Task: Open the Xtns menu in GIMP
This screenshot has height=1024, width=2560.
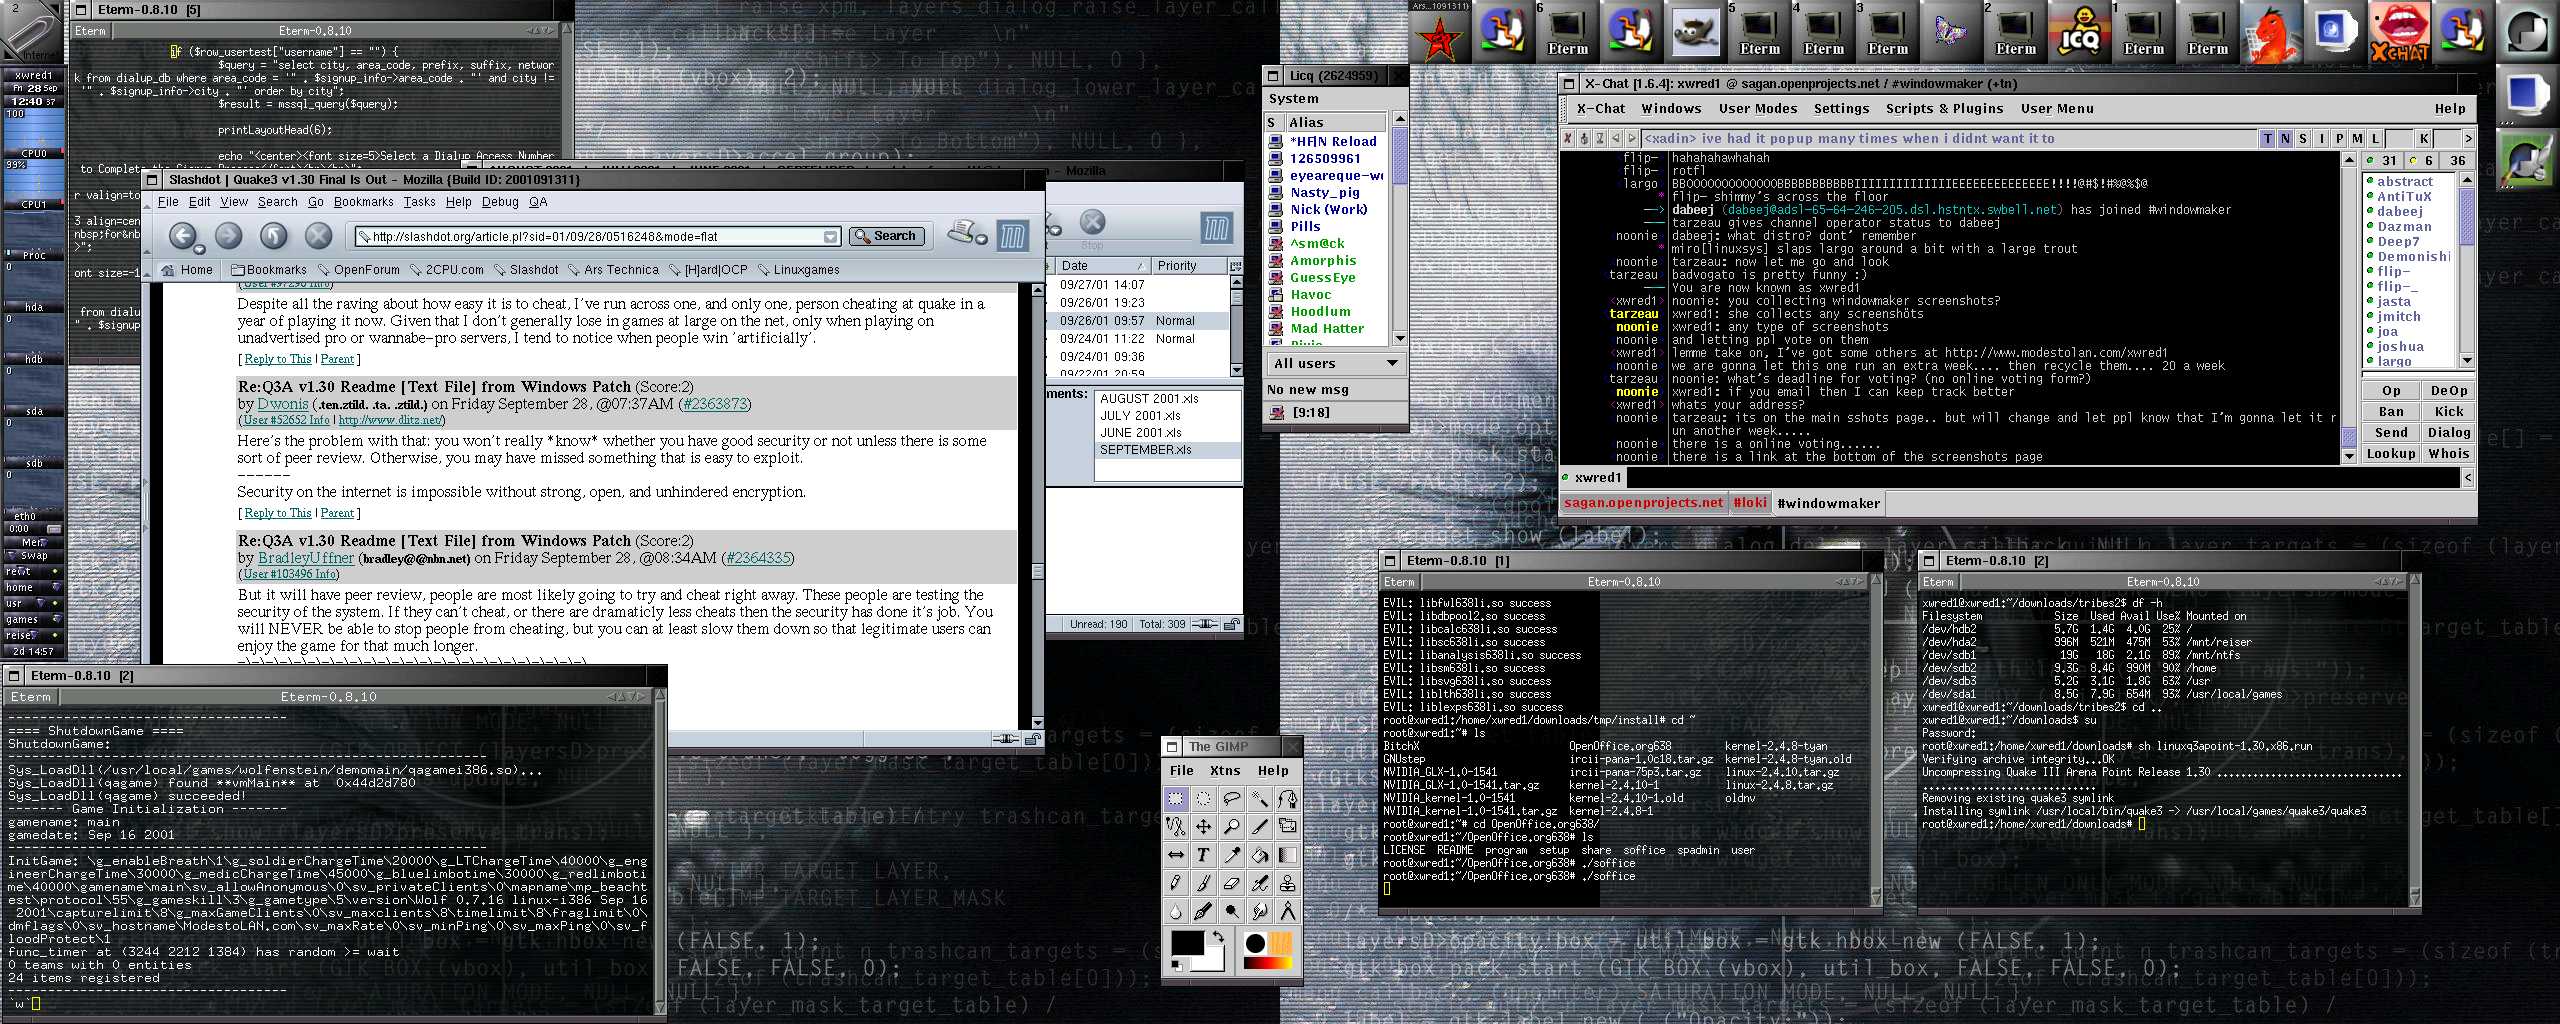Action: tap(1225, 771)
